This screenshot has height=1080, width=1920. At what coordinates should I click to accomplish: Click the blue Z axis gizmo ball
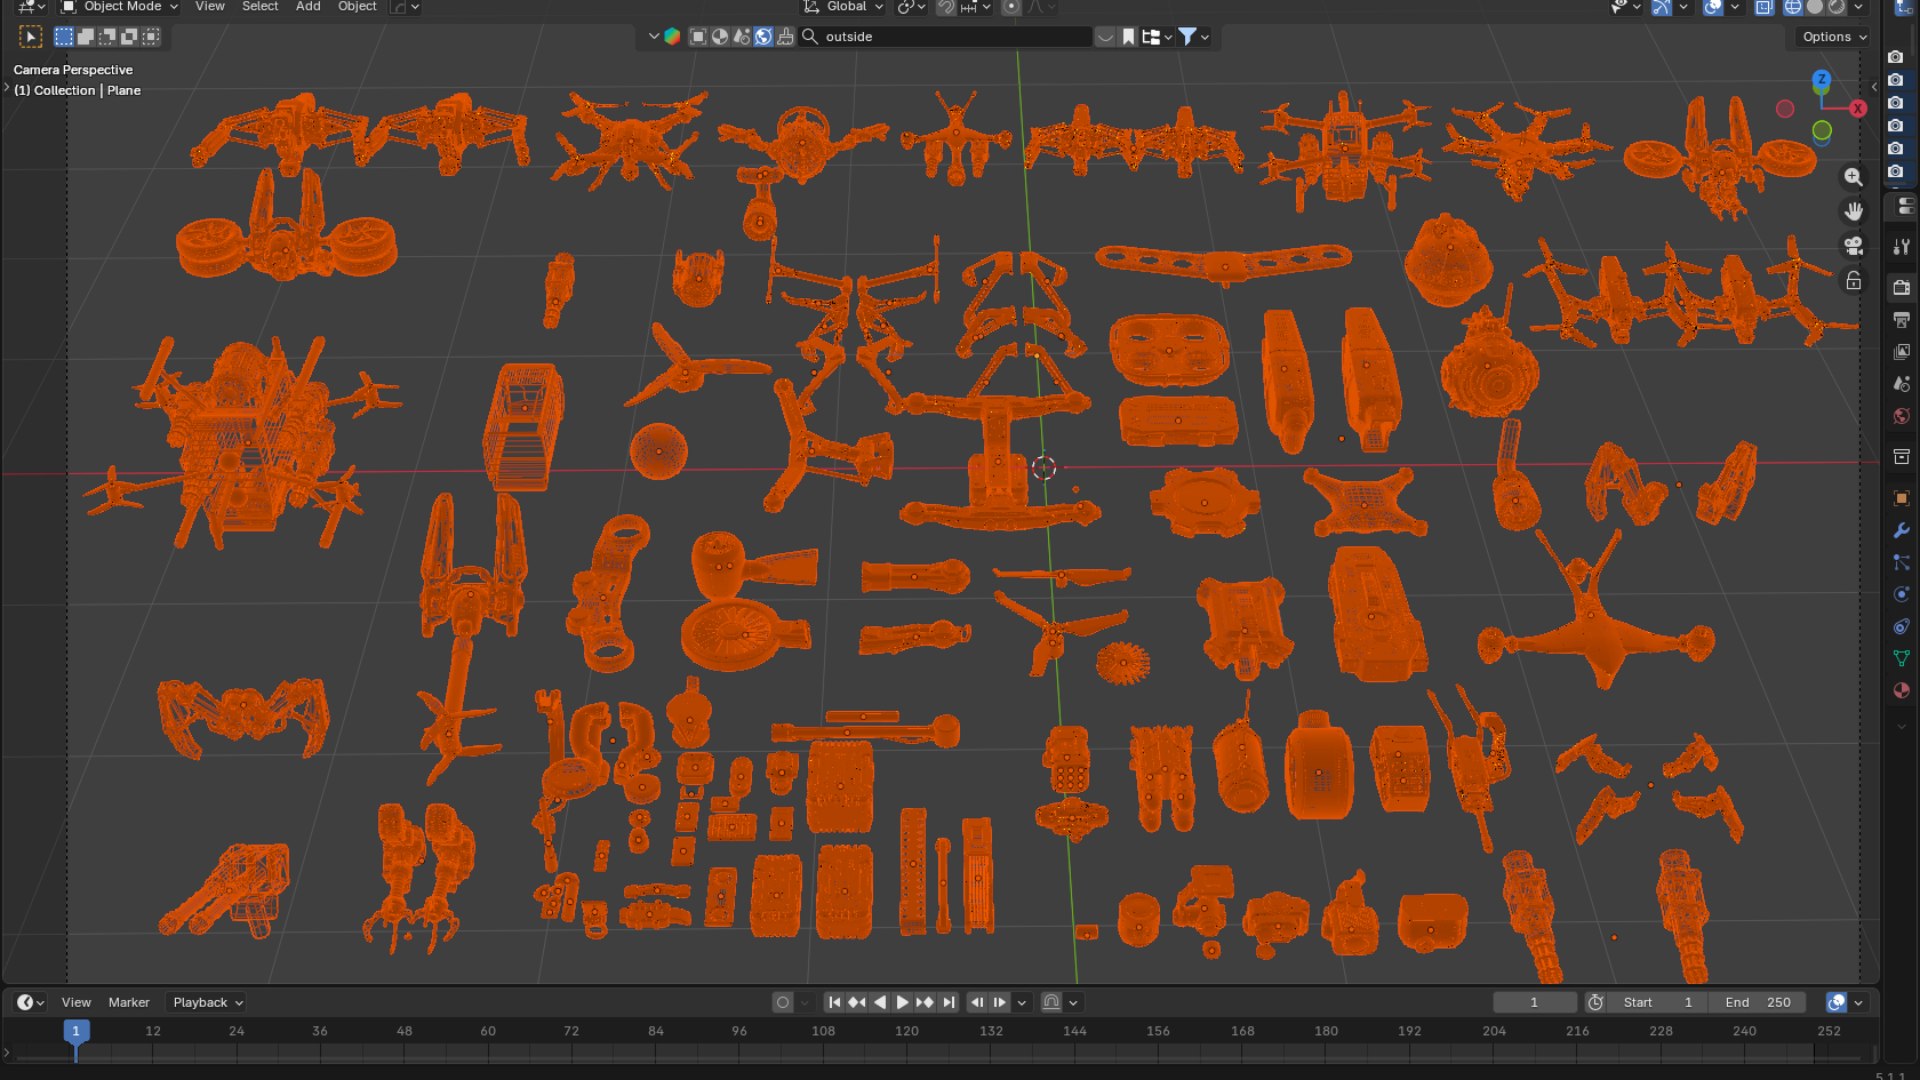pyautogui.click(x=1821, y=79)
